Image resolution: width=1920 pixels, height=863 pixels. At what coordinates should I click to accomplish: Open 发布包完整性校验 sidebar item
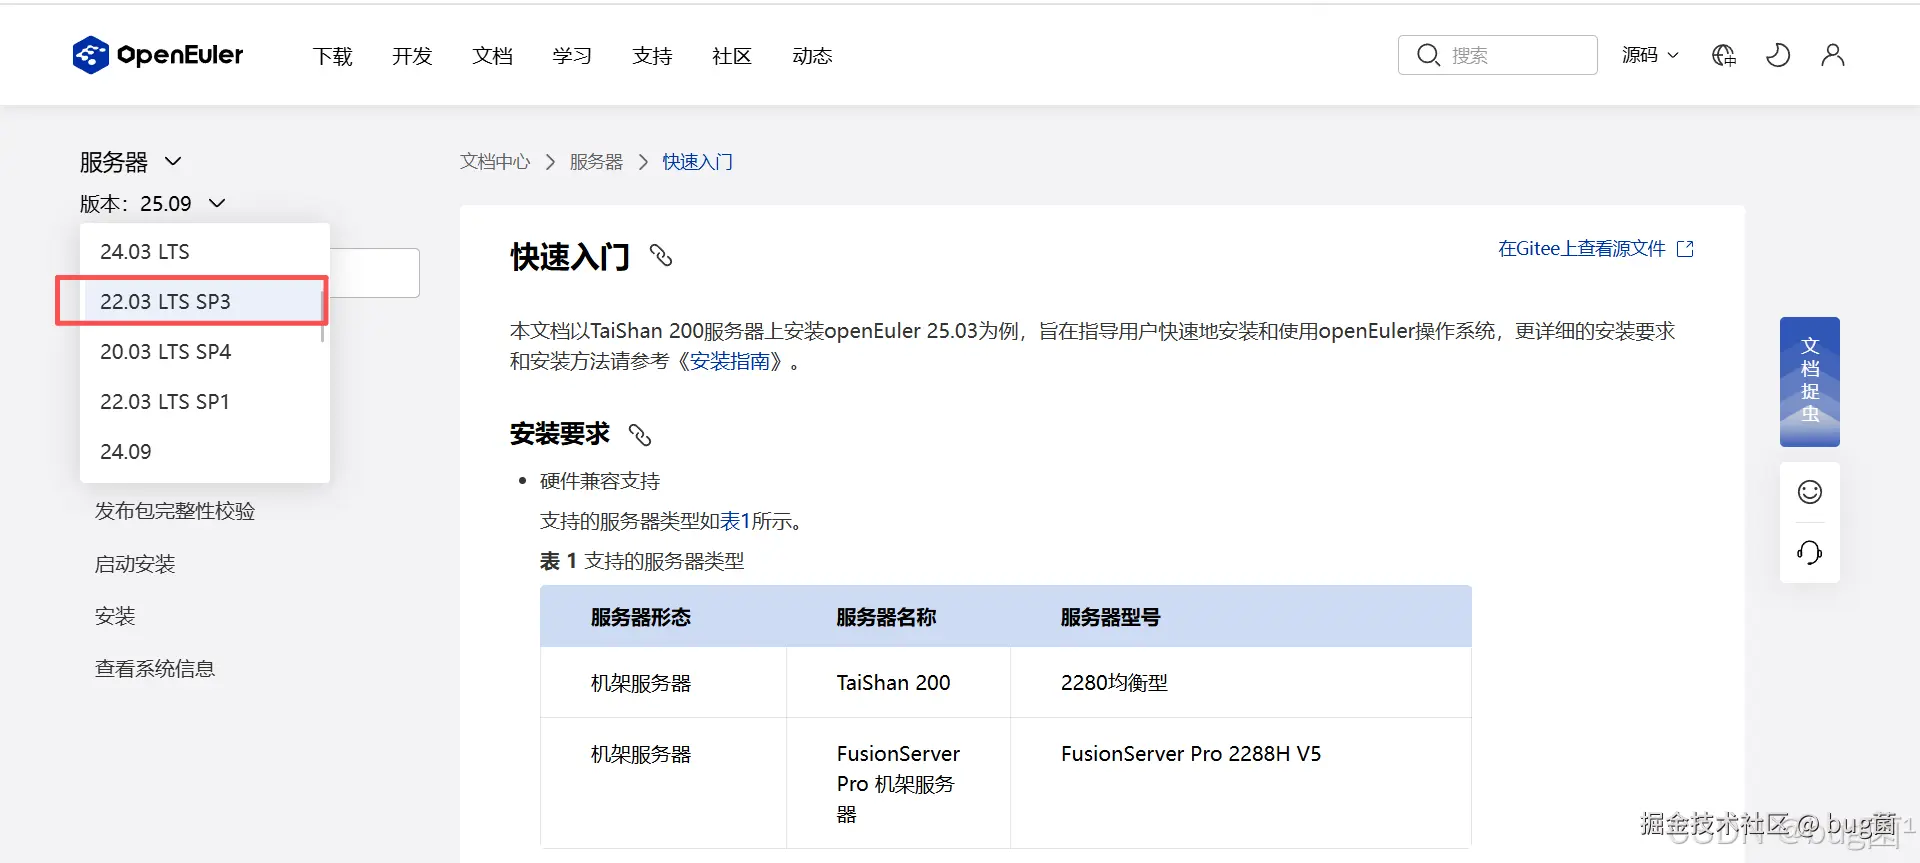(x=175, y=511)
